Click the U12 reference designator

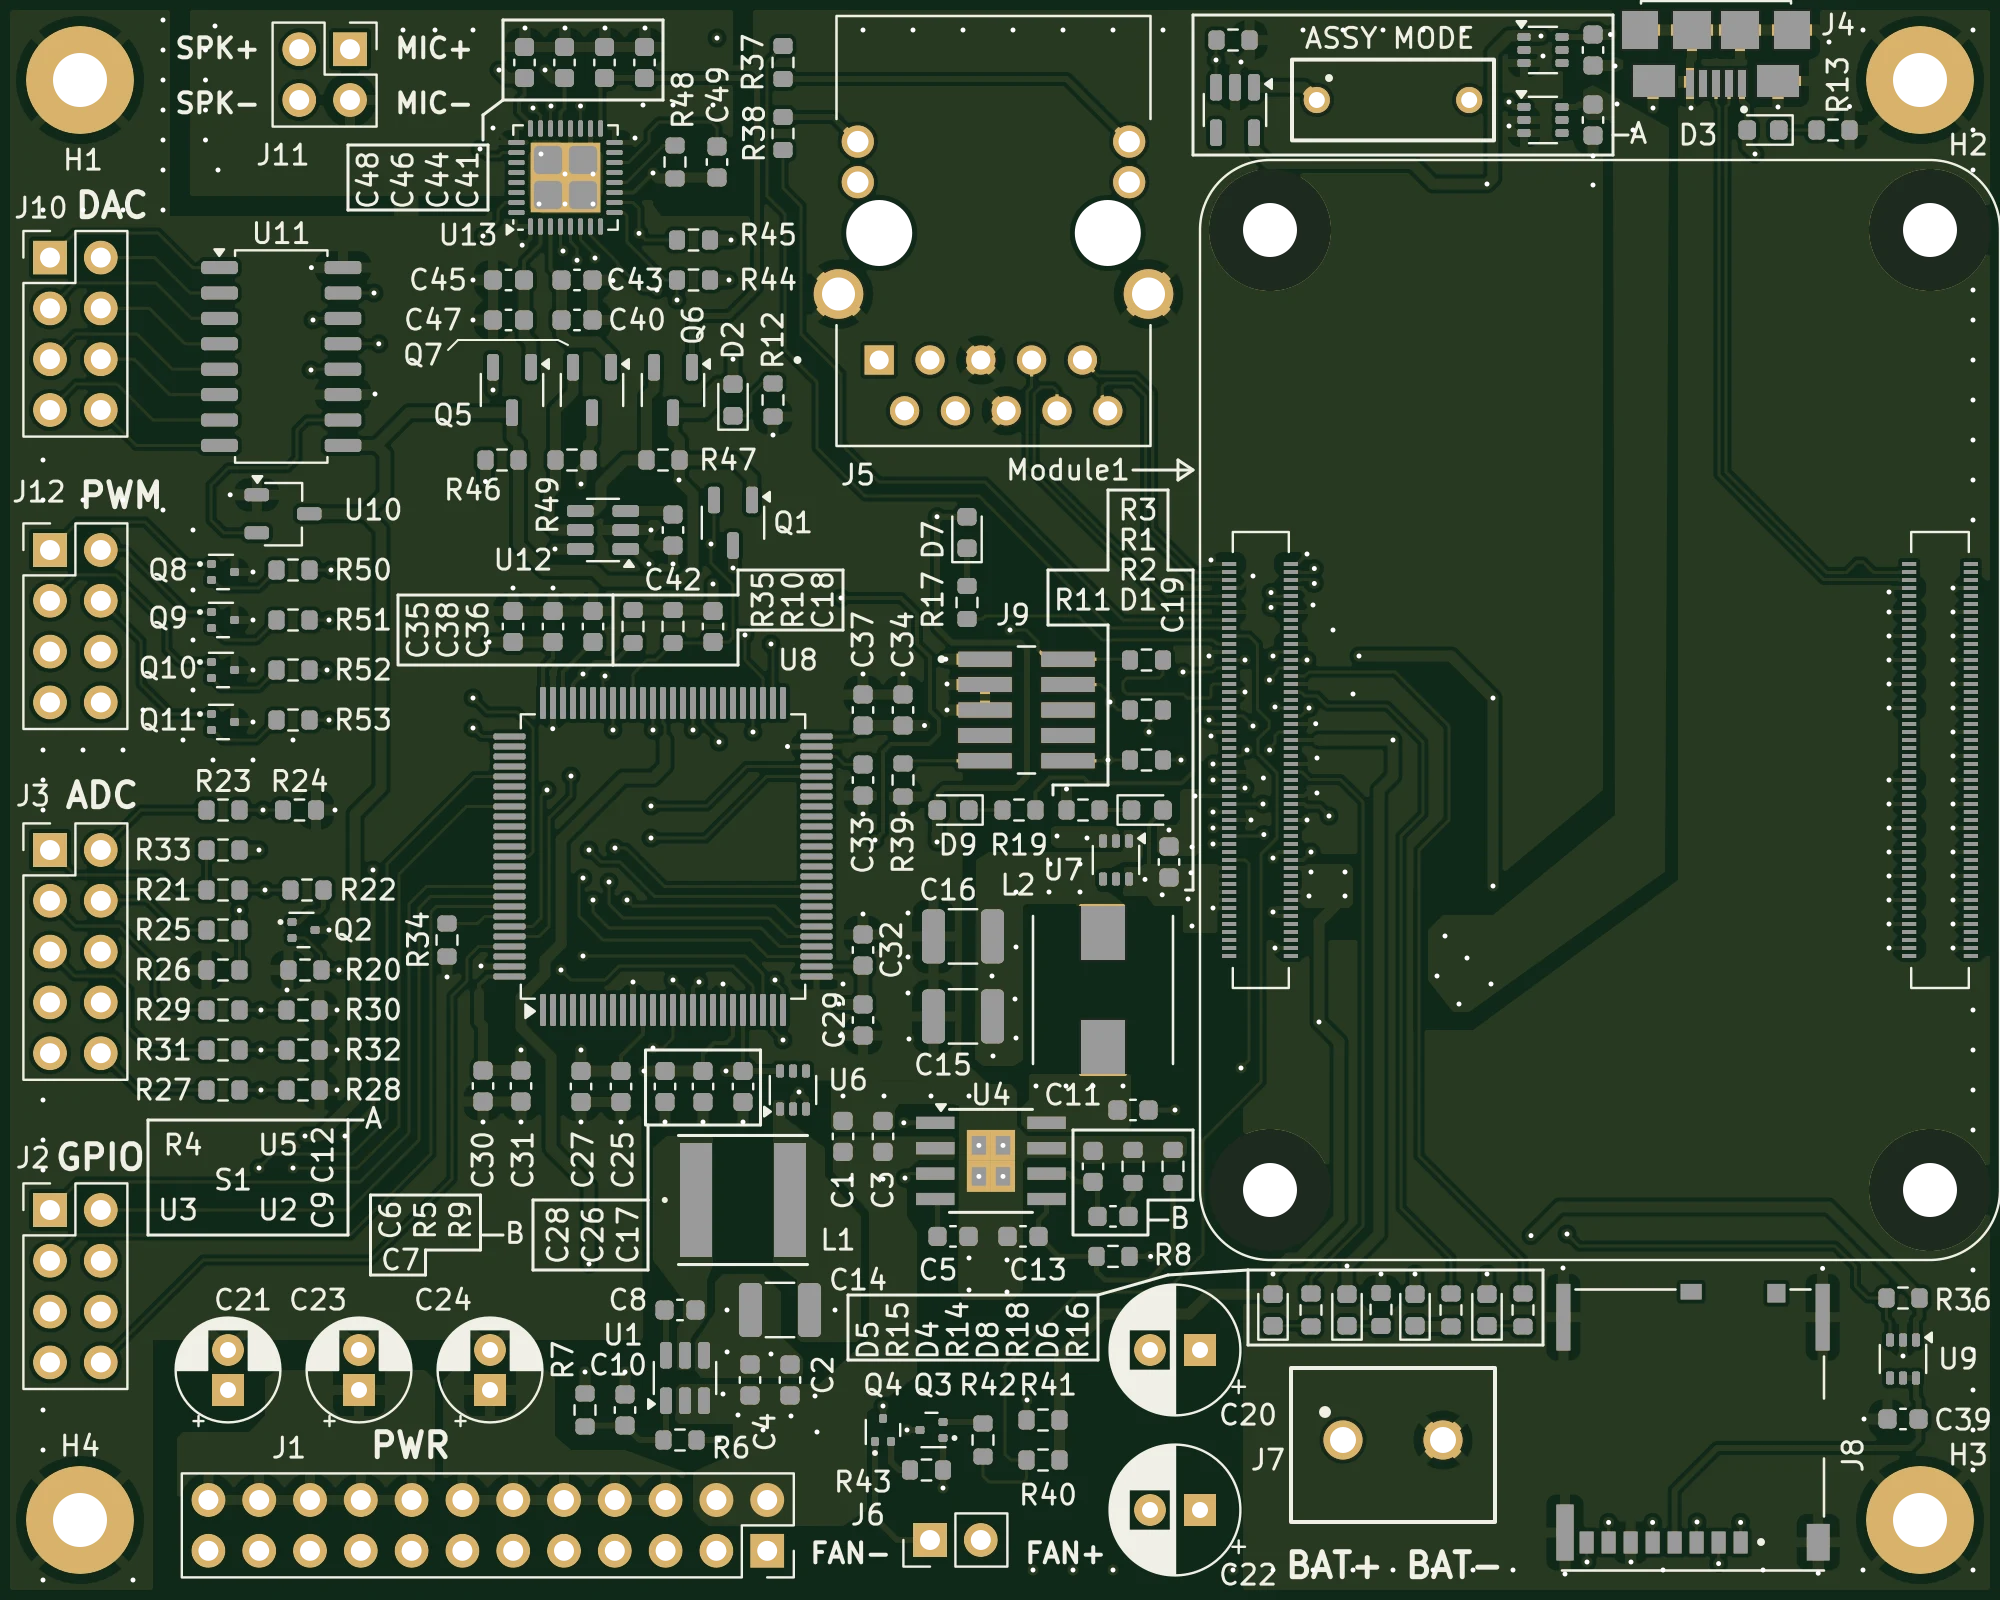(x=523, y=560)
